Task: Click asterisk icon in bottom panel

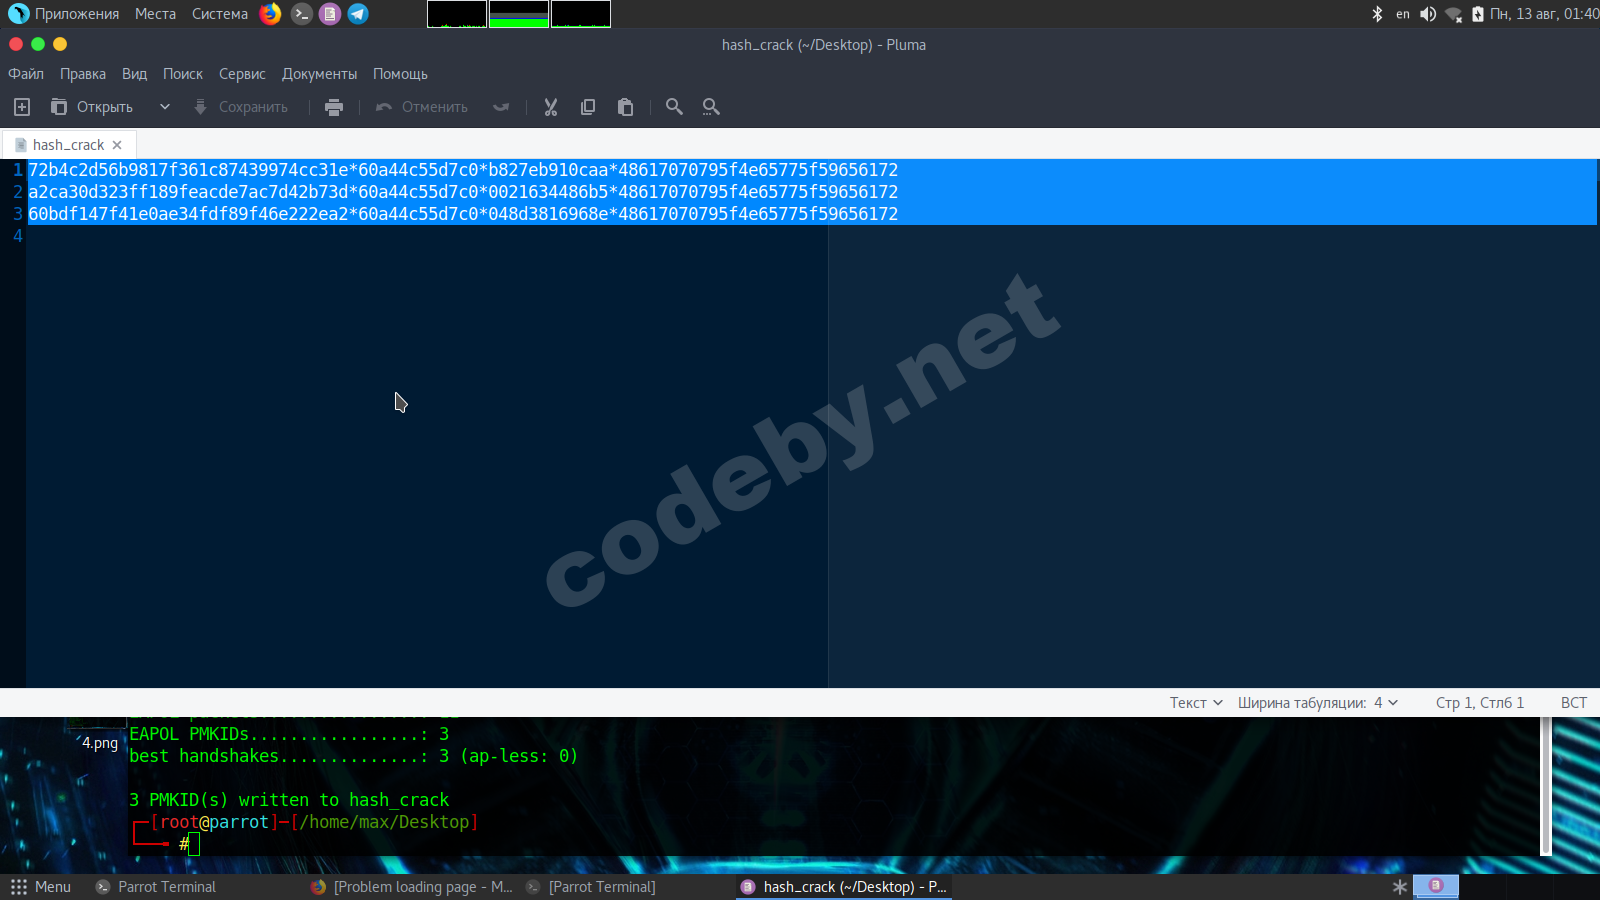Action: 1399,887
